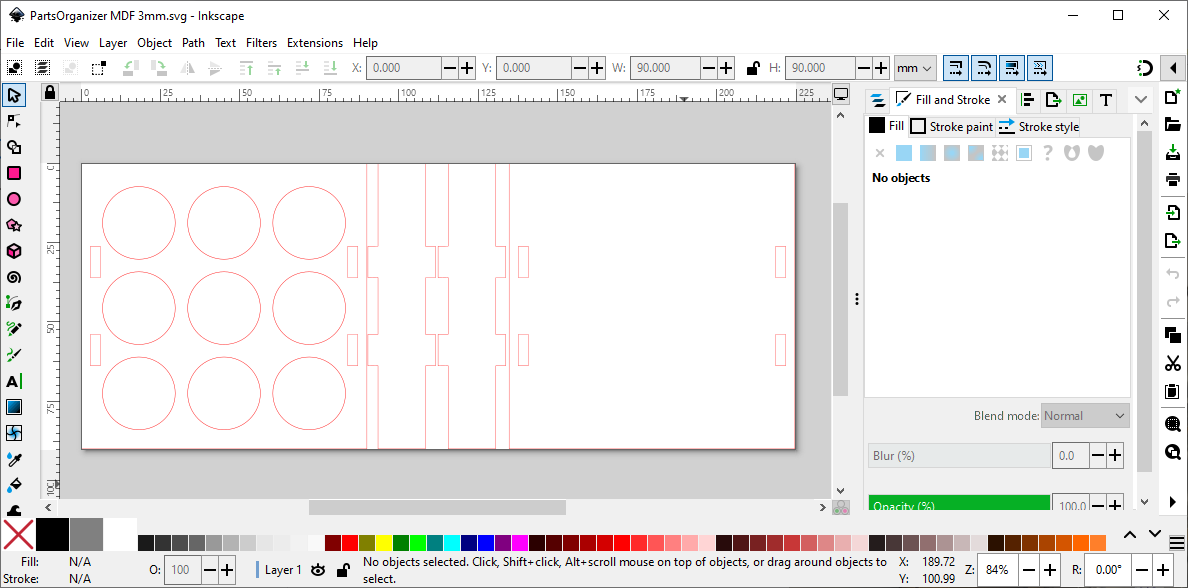The height and width of the screenshot is (588, 1188).
Task: Select the Gradient tool
Action: (x=14, y=407)
